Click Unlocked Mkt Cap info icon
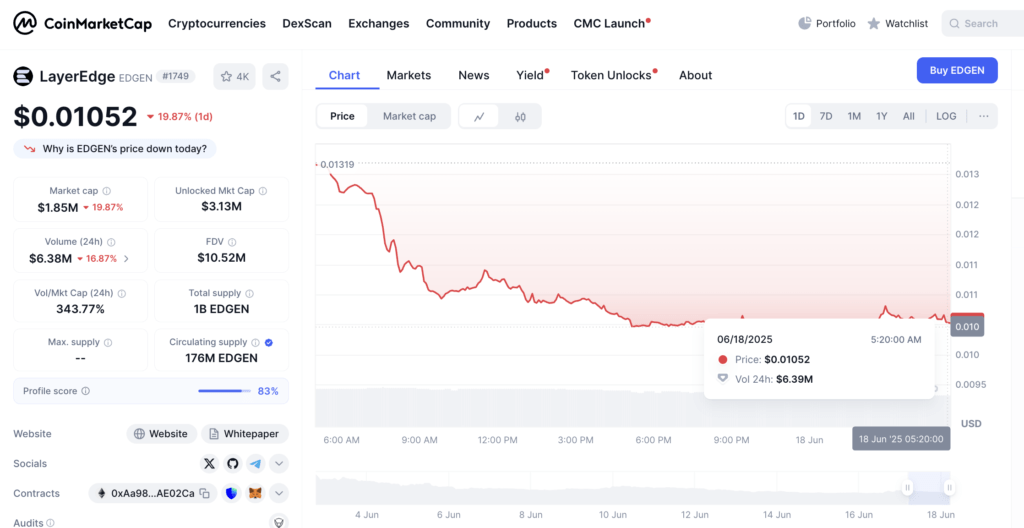The height and width of the screenshot is (528, 1024). [x=263, y=191]
